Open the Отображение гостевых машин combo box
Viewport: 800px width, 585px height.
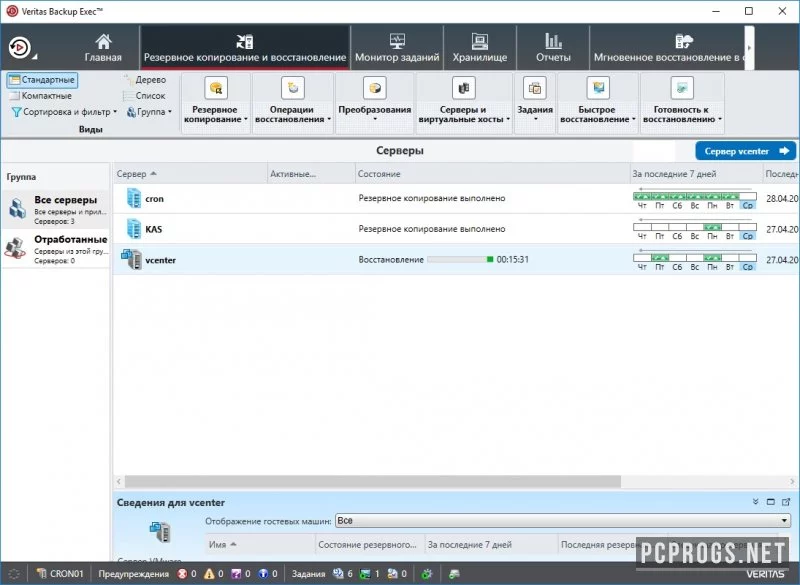pos(563,521)
